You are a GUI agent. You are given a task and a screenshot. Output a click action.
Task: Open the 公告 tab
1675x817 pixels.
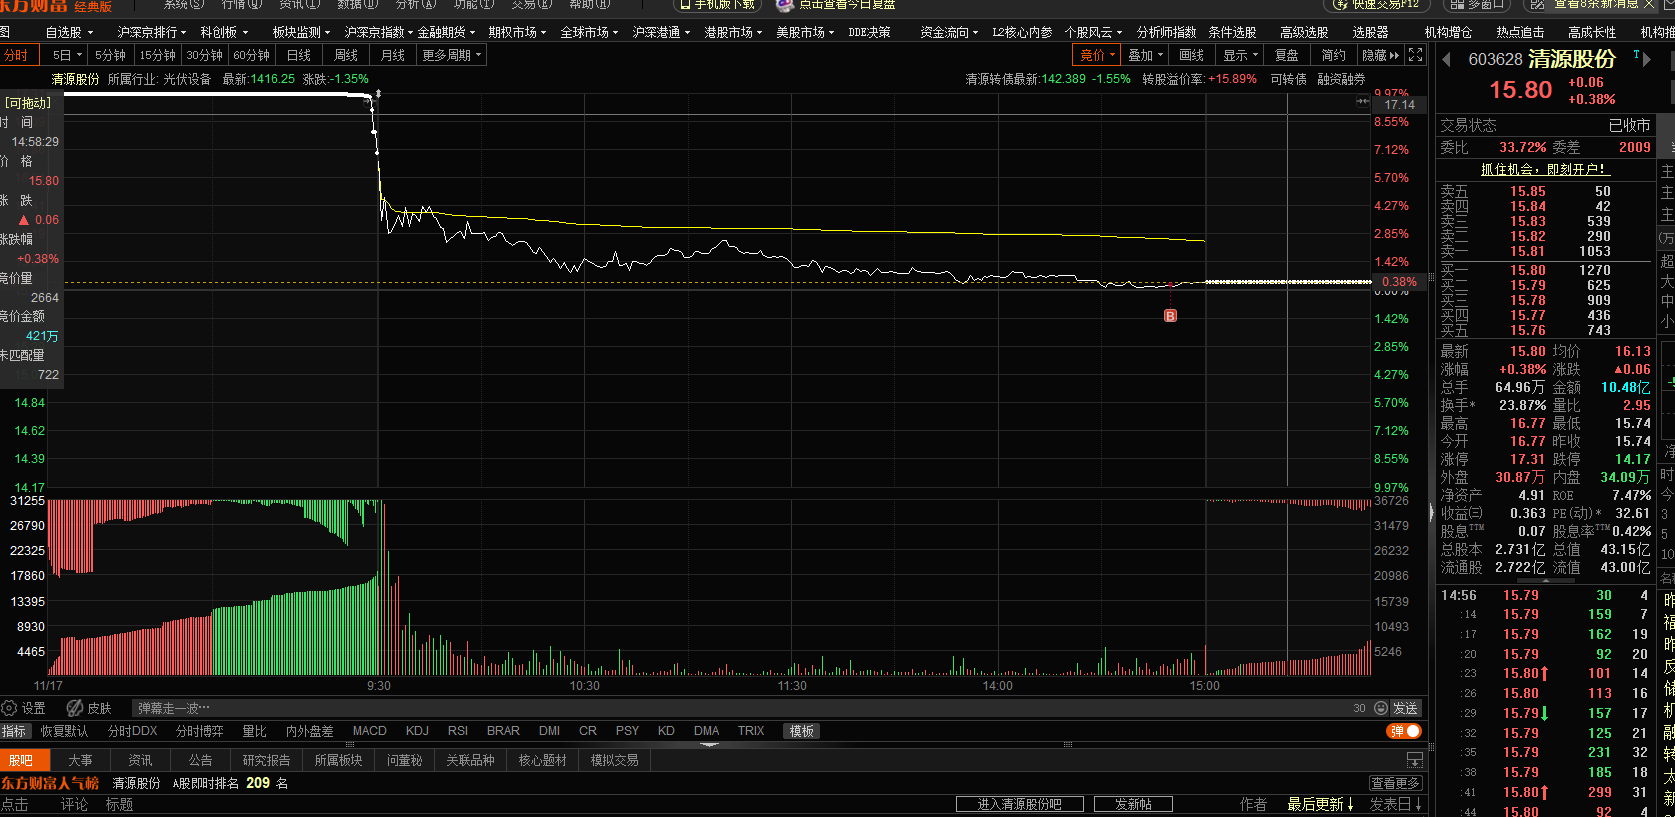click(x=200, y=760)
